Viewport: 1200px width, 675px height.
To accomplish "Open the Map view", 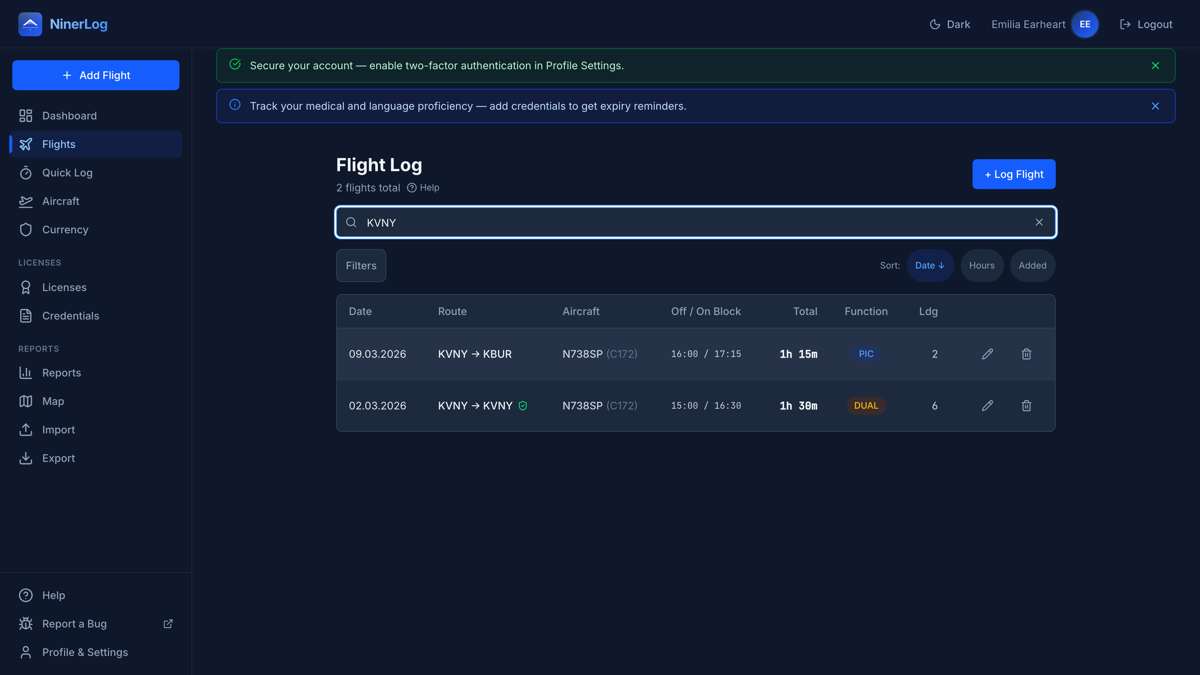I will [x=96, y=401].
